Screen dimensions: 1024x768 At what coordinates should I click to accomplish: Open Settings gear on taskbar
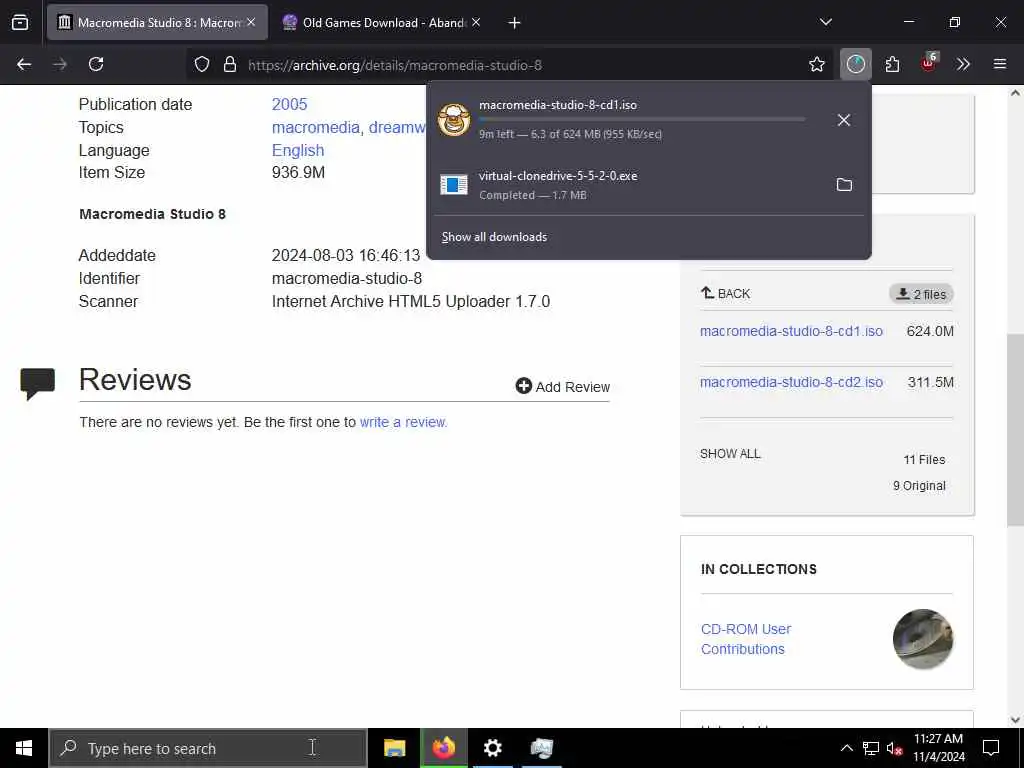[492, 748]
